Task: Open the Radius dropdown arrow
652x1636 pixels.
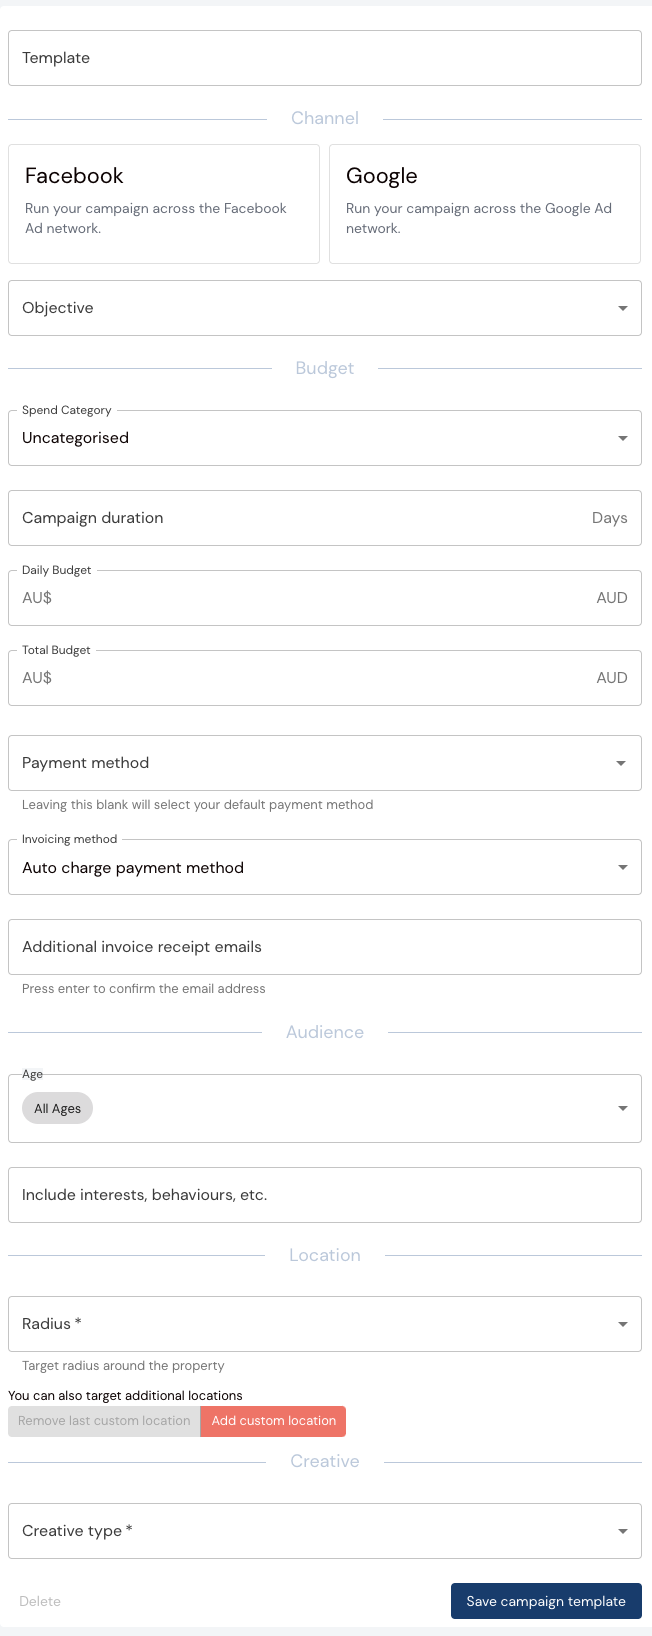Action: click(623, 1324)
